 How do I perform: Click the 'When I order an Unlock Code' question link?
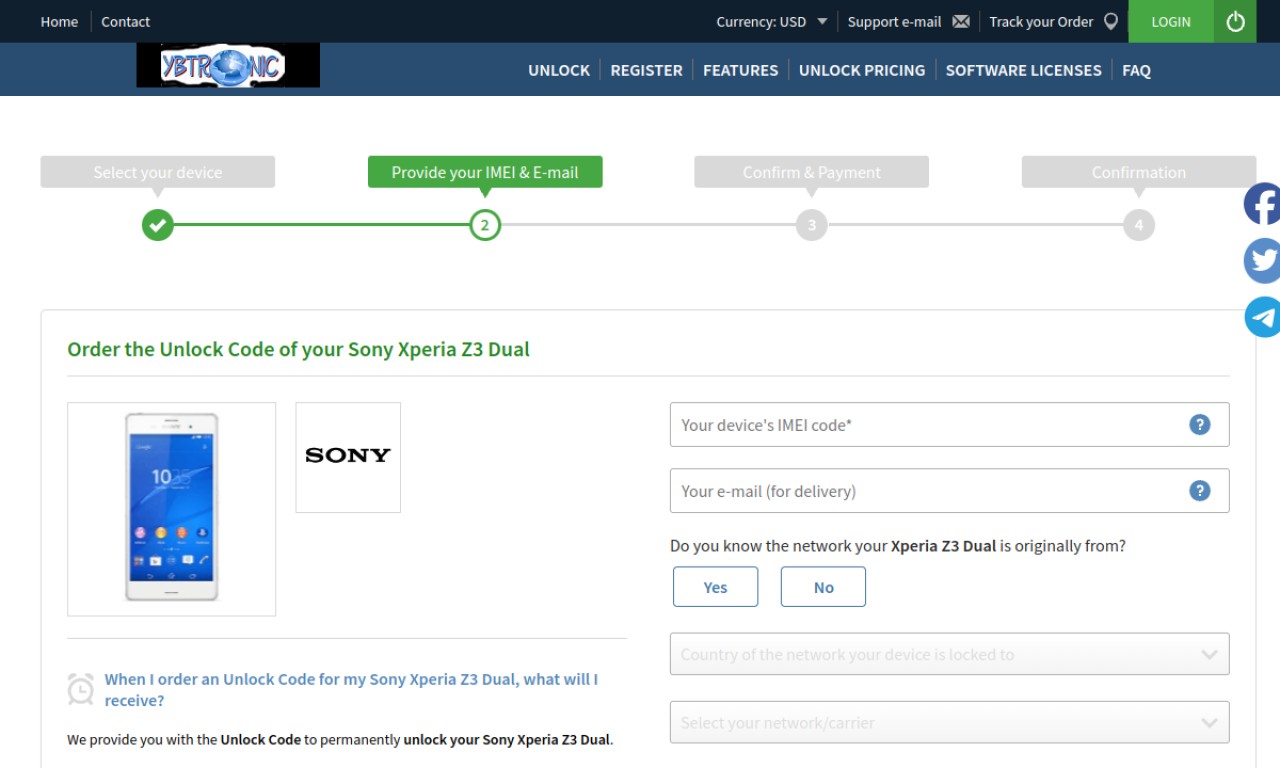click(351, 690)
